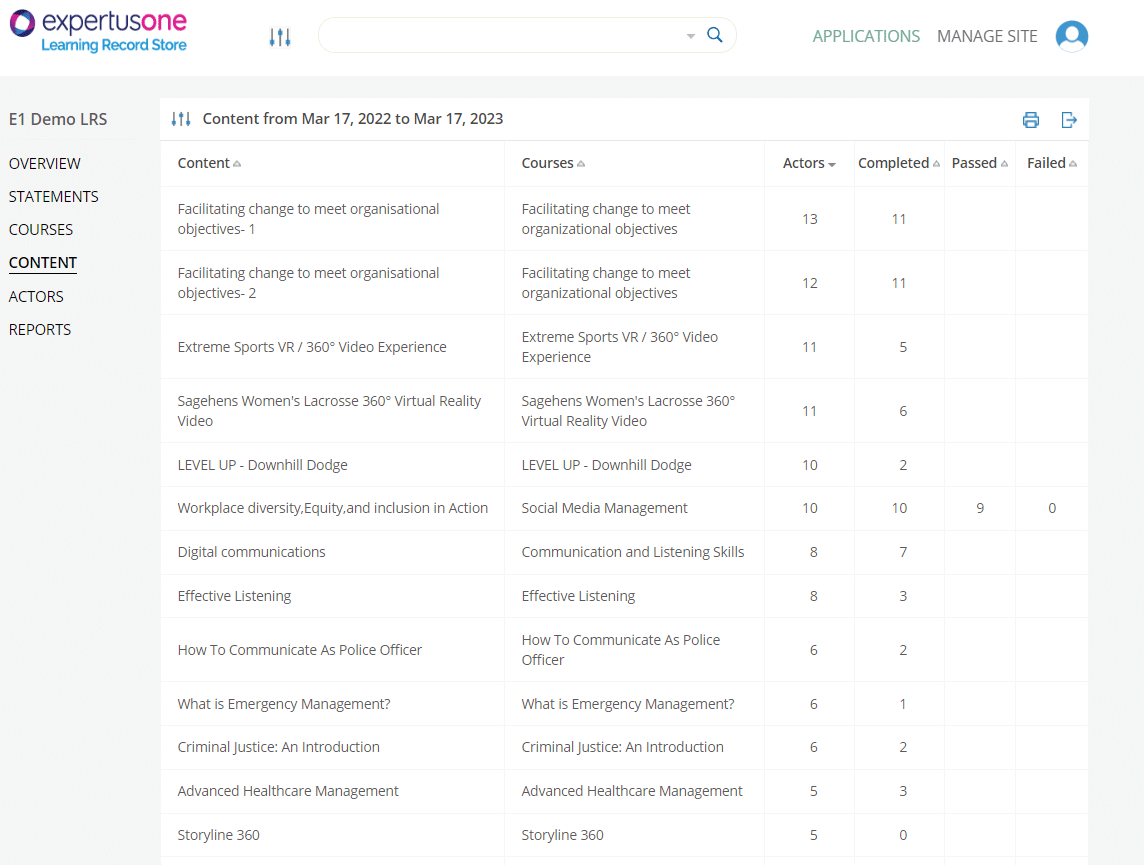Go to STATEMENTS in sidebar
Viewport: 1144px width, 865px height.
pyautogui.click(x=53, y=196)
